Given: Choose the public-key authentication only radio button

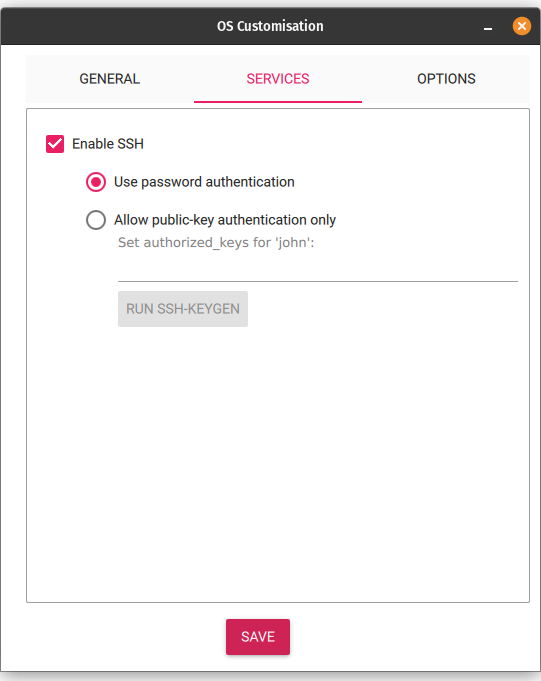Looking at the screenshot, I should pos(96,220).
